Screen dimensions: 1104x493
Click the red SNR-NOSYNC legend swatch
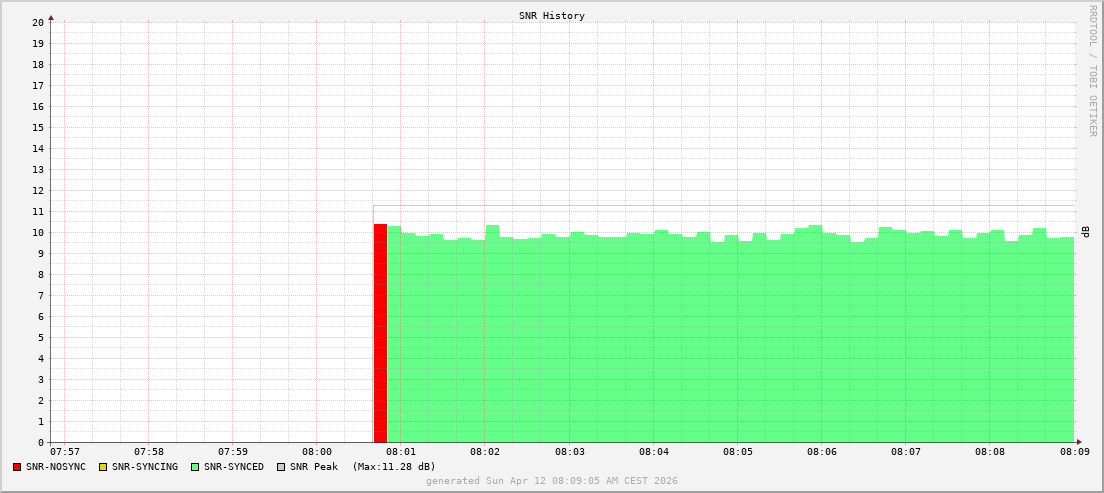click(x=17, y=467)
